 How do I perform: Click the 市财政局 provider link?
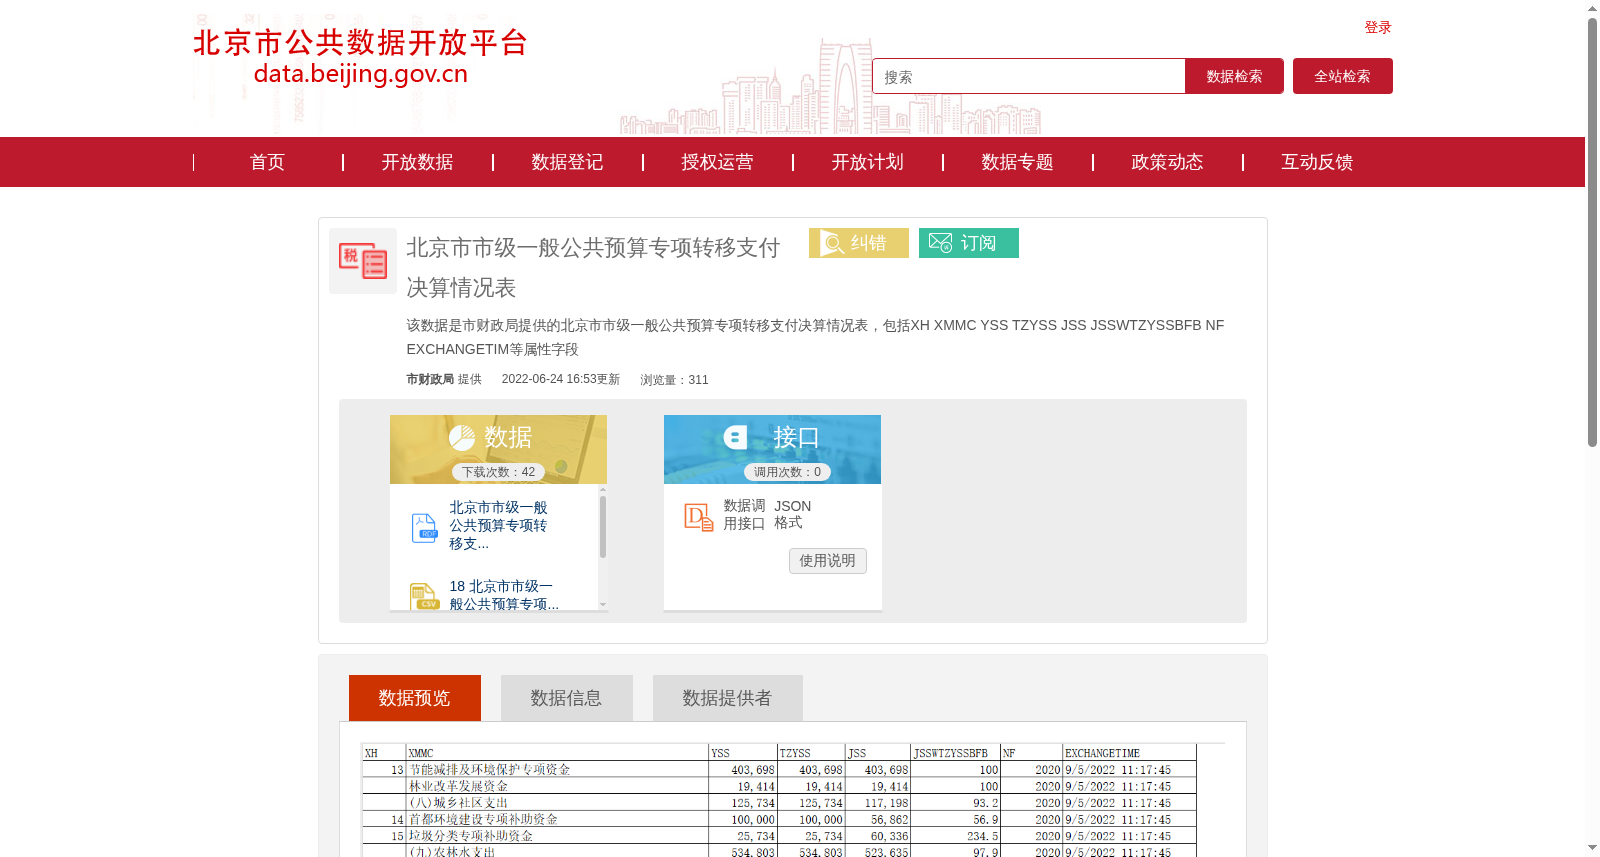[x=430, y=380]
